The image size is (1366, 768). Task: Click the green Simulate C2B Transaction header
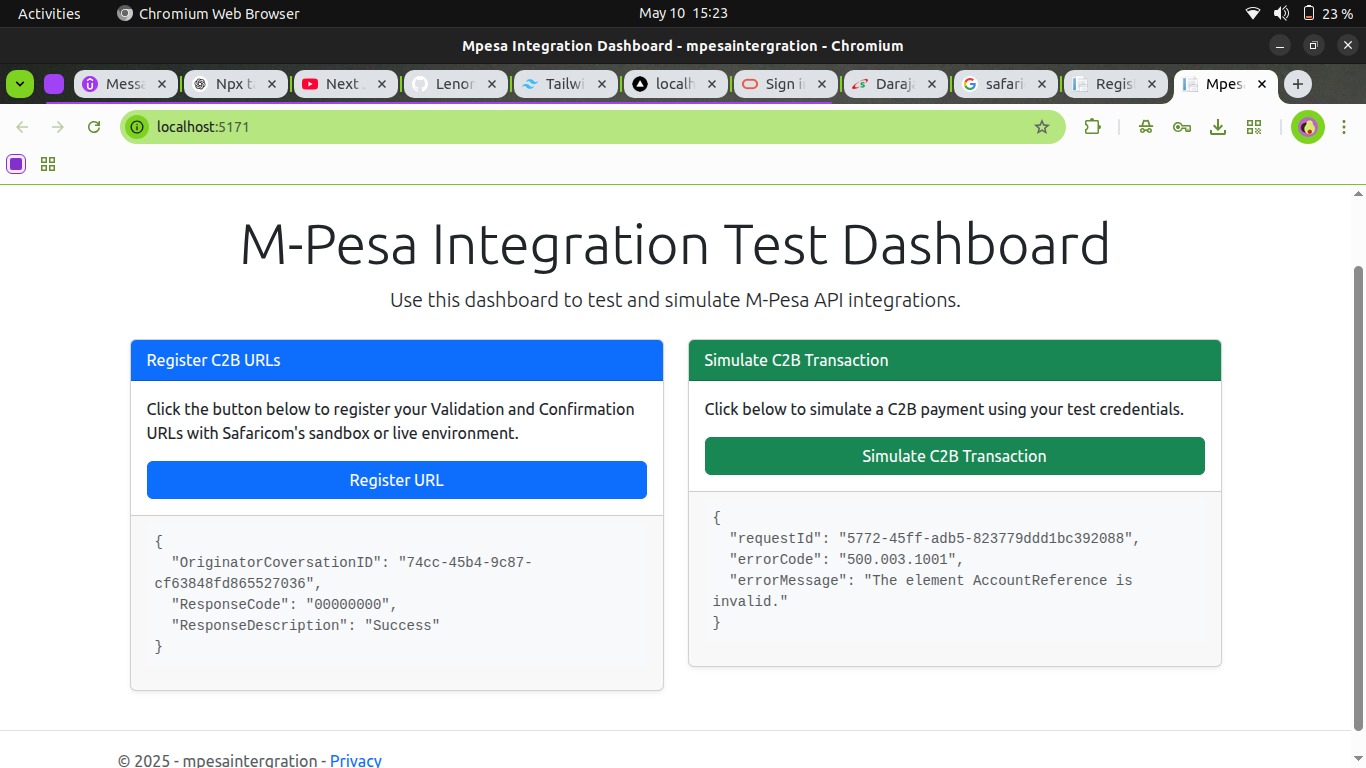point(955,360)
